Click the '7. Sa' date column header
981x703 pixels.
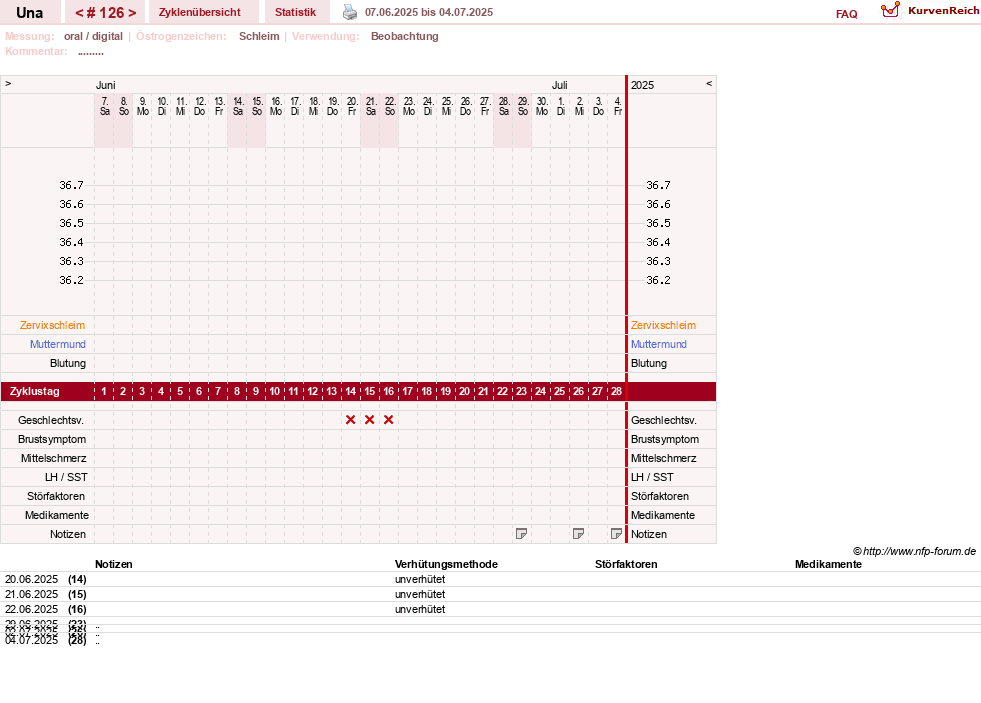pos(104,106)
